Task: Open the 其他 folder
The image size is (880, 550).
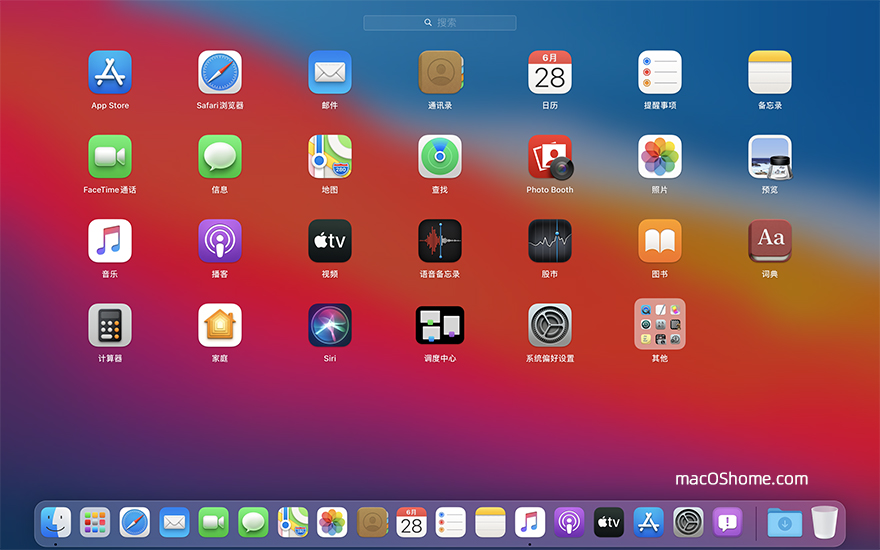Action: pyautogui.click(x=660, y=324)
